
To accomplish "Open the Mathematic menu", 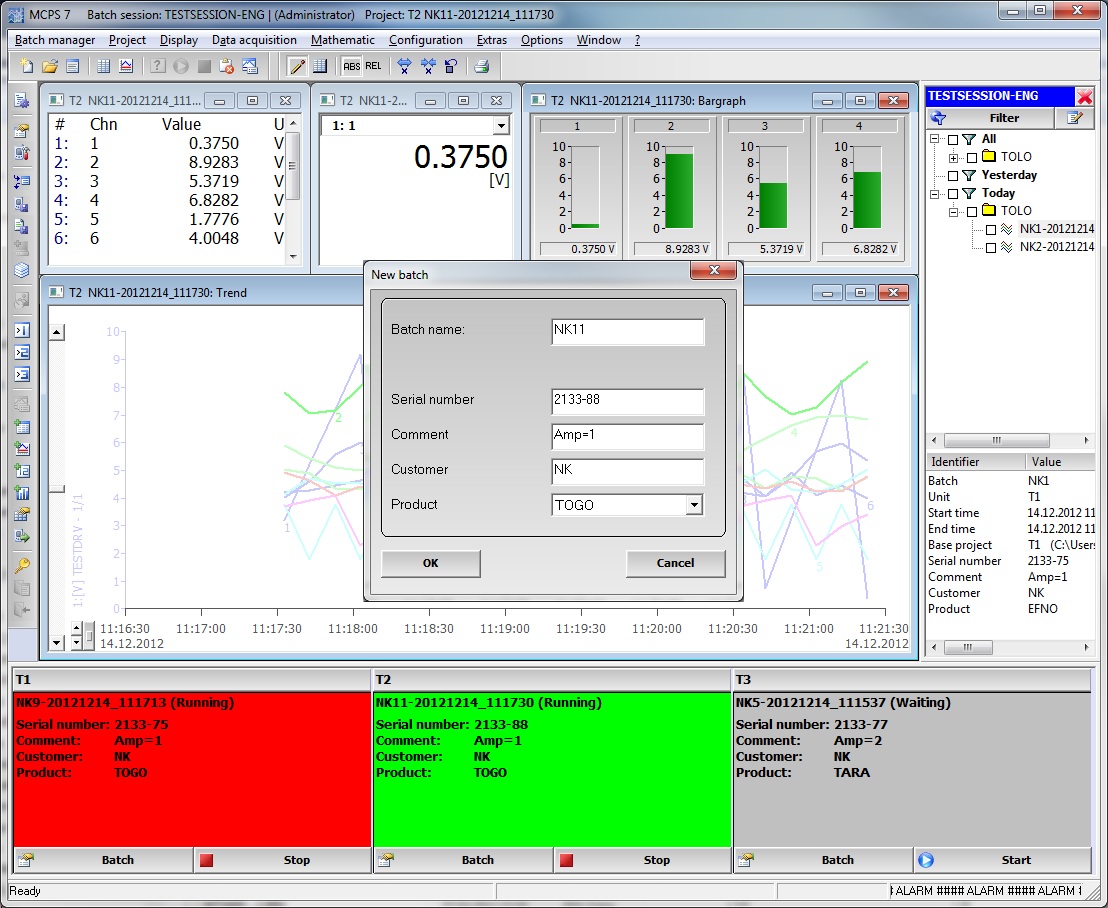I will point(342,40).
